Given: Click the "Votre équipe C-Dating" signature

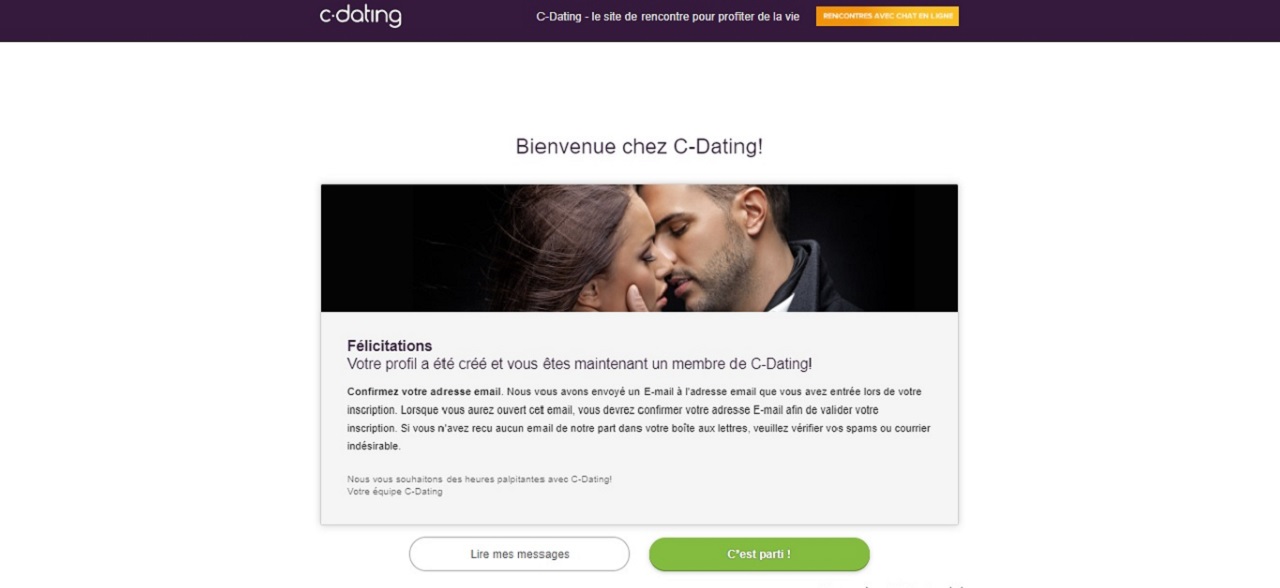Looking at the screenshot, I should click(394, 492).
